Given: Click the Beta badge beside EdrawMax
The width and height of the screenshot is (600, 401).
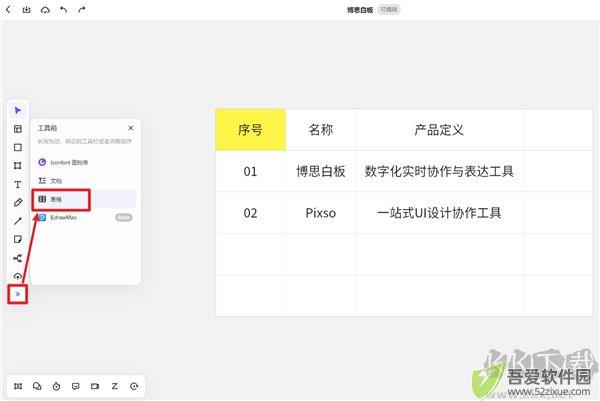Looking at the screenshot, I should coord(124,218).
